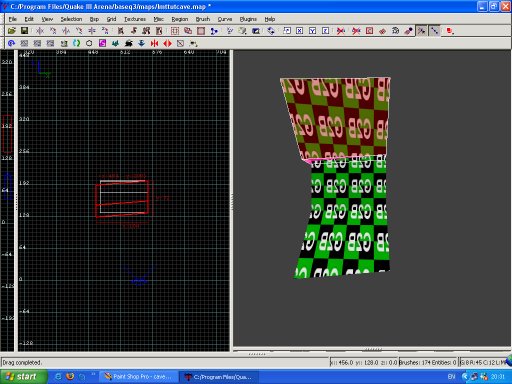The width and height of the screenshot is (512, 384).
Task: Open the File menu
Action: click(x=13, y=19)
